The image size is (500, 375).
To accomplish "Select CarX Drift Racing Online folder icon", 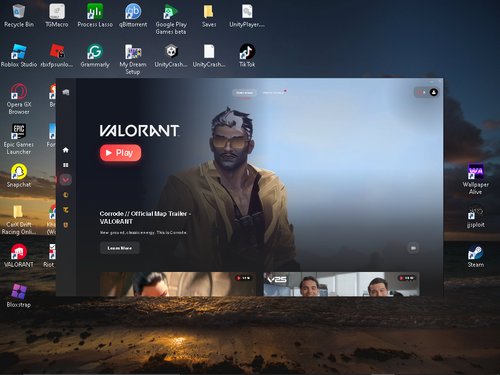I will [x=19, y=219].
